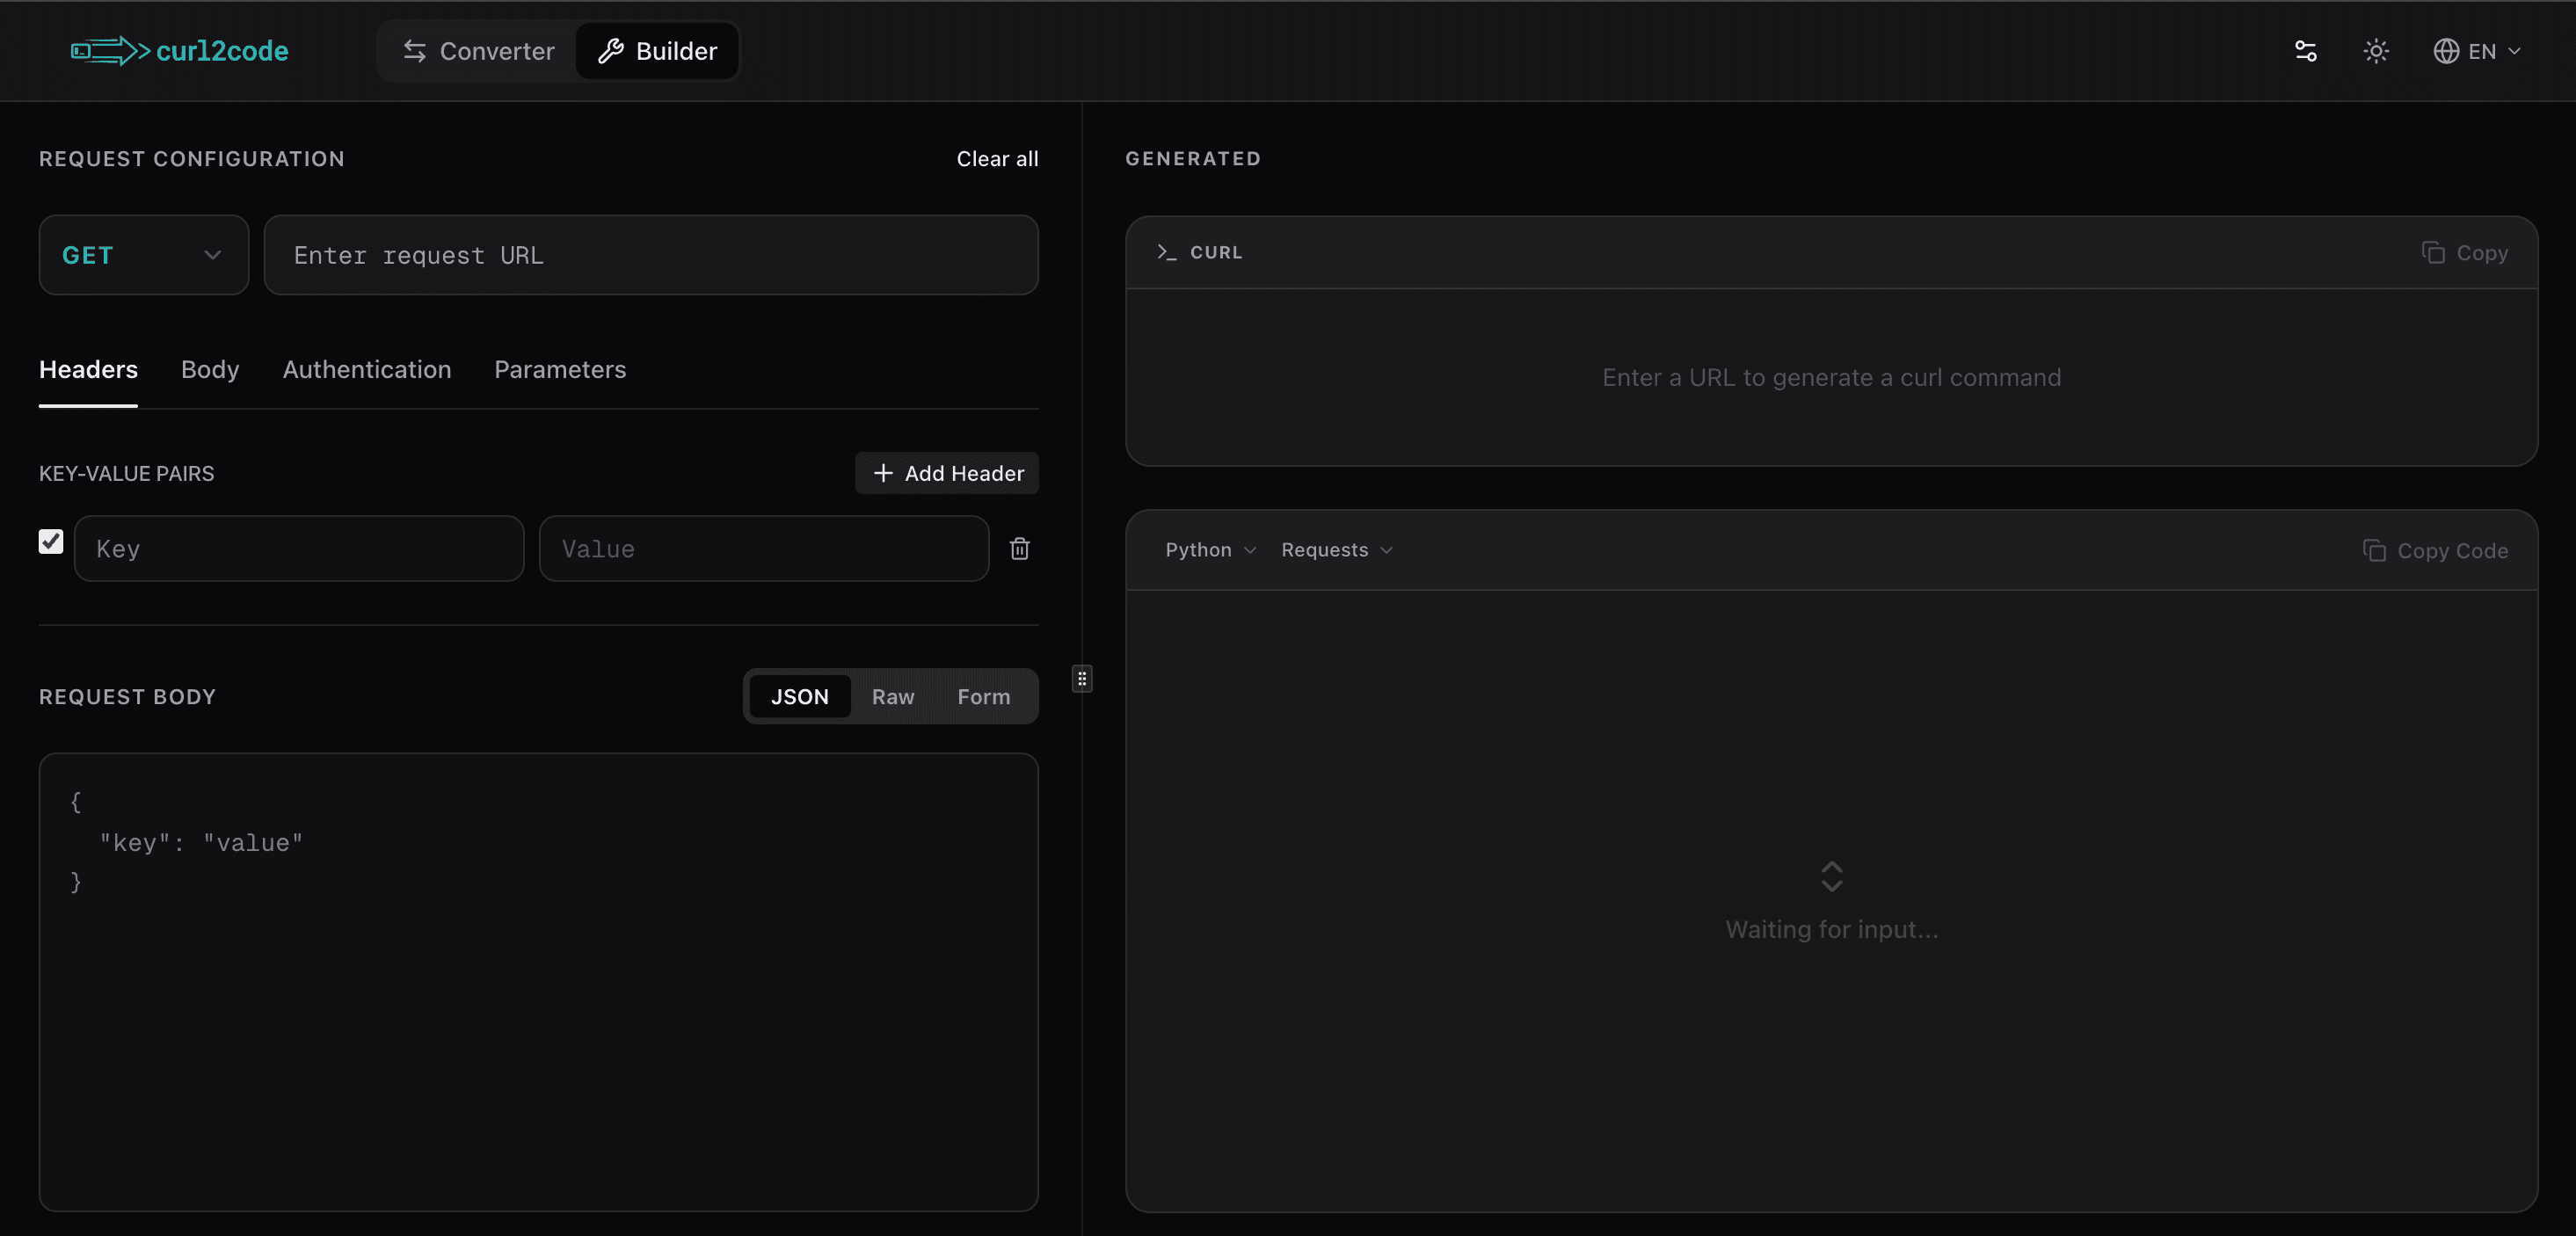Open the Python language dropdown

point(1208,550)
